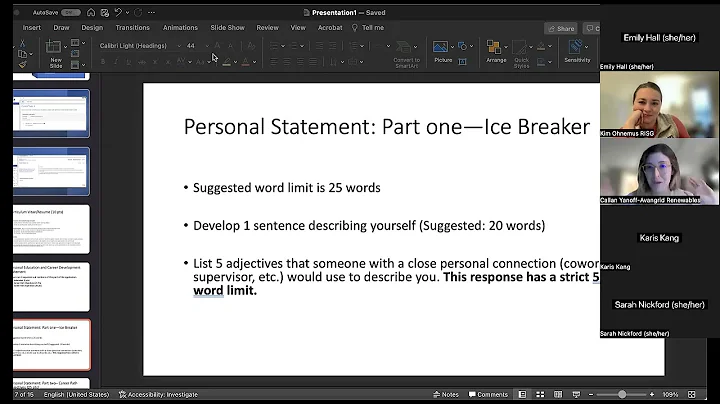Viewport: 720px width, 404px height.
Task: Insert a Picture using the Picture icon
Action: [440, 47]
